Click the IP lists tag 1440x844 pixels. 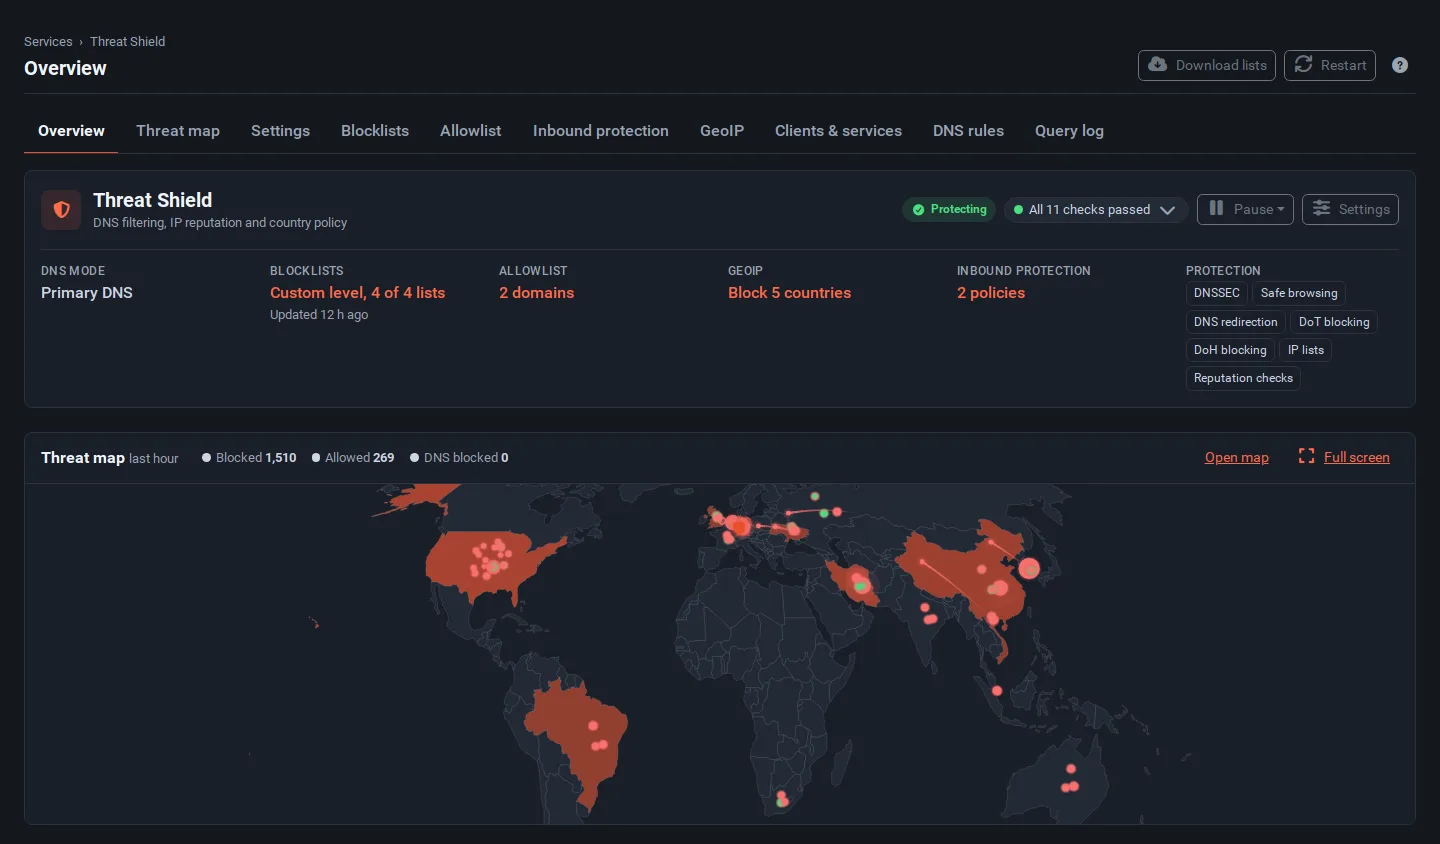point(1305,350)
